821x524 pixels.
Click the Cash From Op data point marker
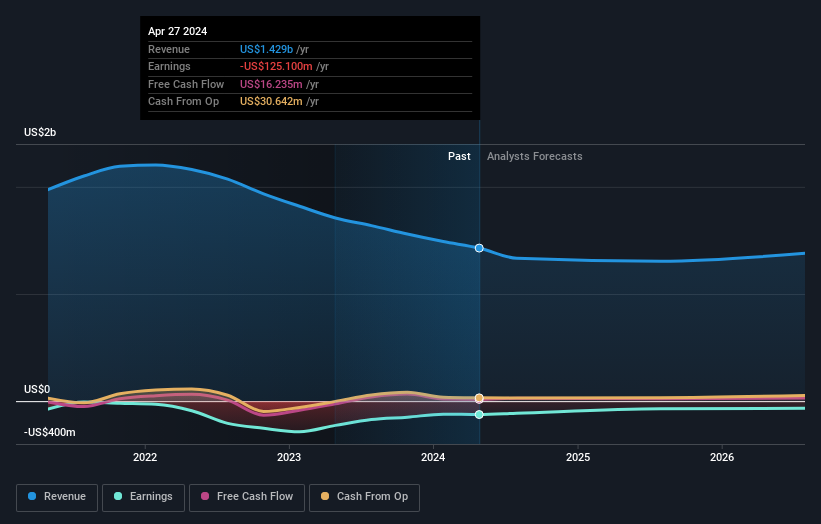(479, 398)
